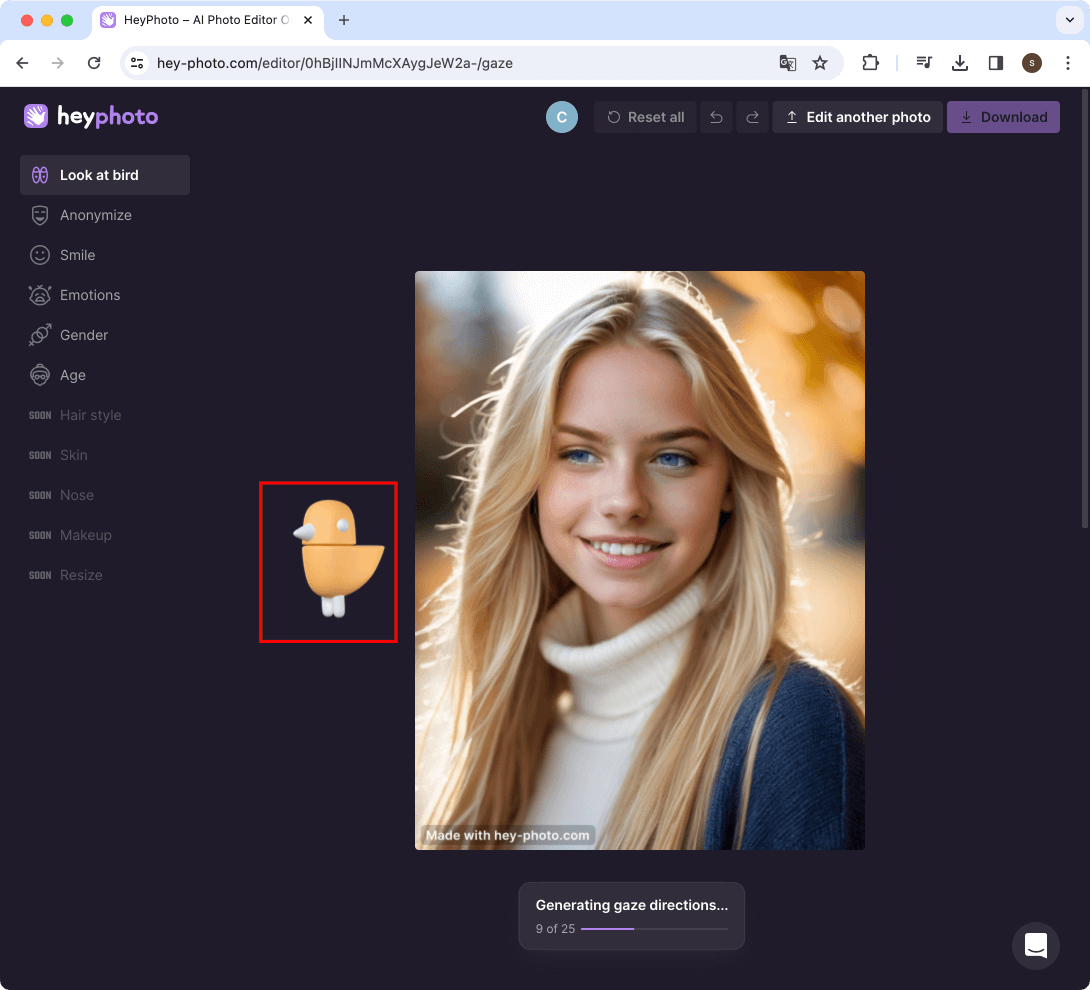Open the Anonymize tool
The image size is (1090, 990).
(95, 215)
